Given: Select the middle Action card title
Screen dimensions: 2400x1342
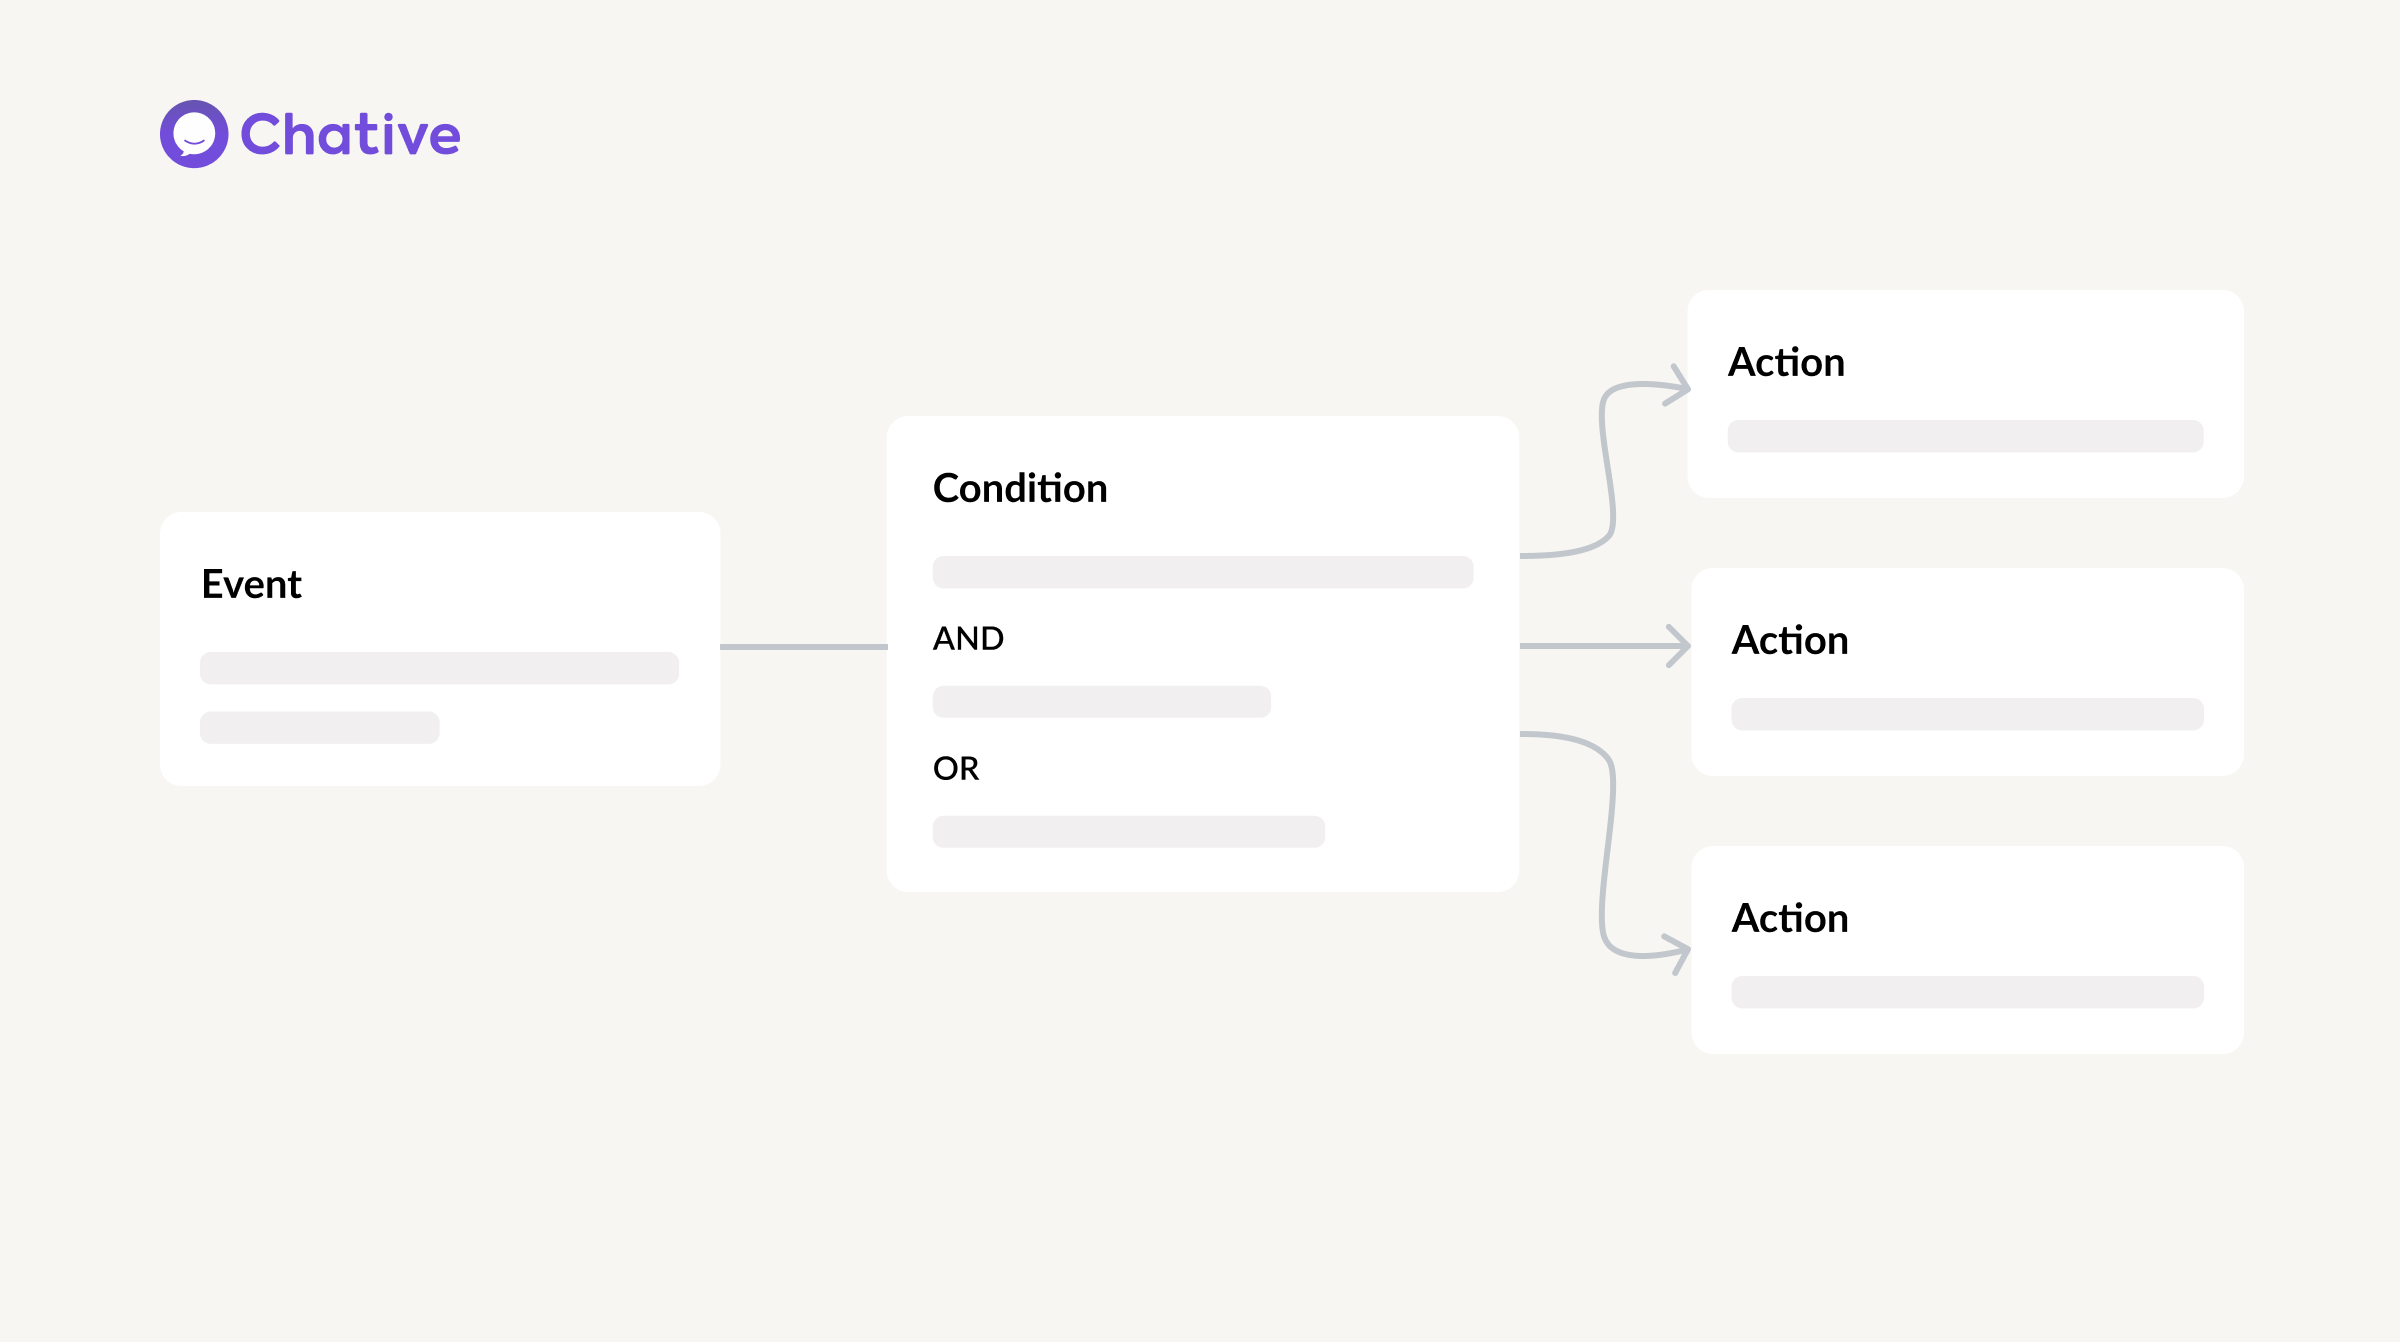Looking at the screenshot, I should [1790, 640].
